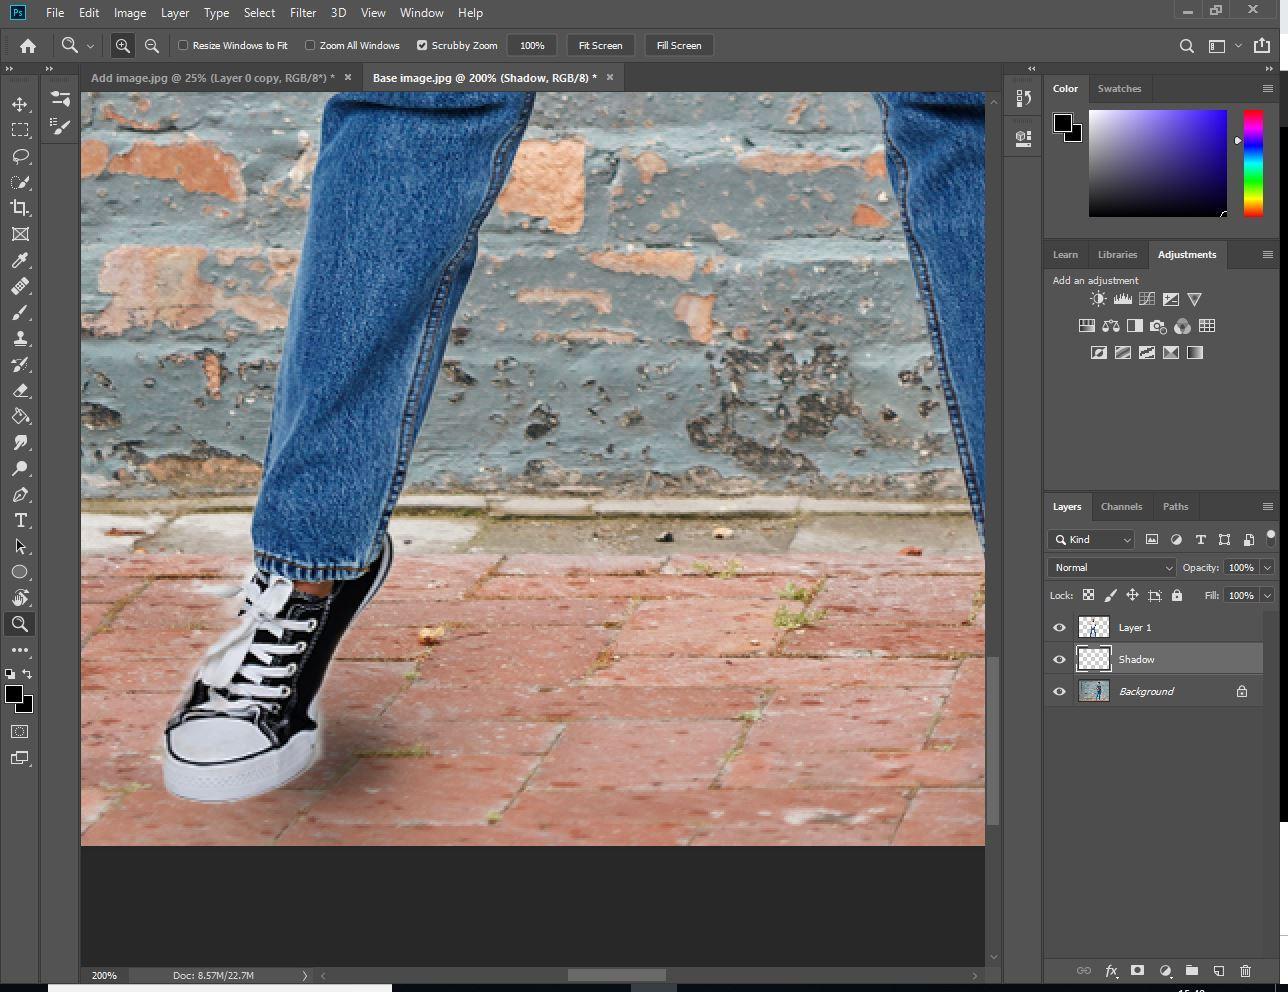The width and height of the screenshot is (1288, 992).
Task: Select the Pen tool
Action: (20, 494)
